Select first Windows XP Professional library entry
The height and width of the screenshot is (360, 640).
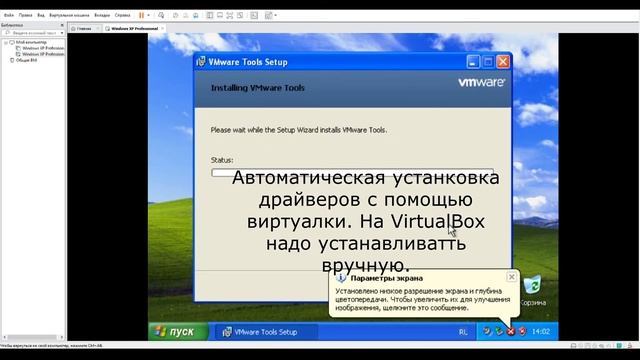[40, 48]
